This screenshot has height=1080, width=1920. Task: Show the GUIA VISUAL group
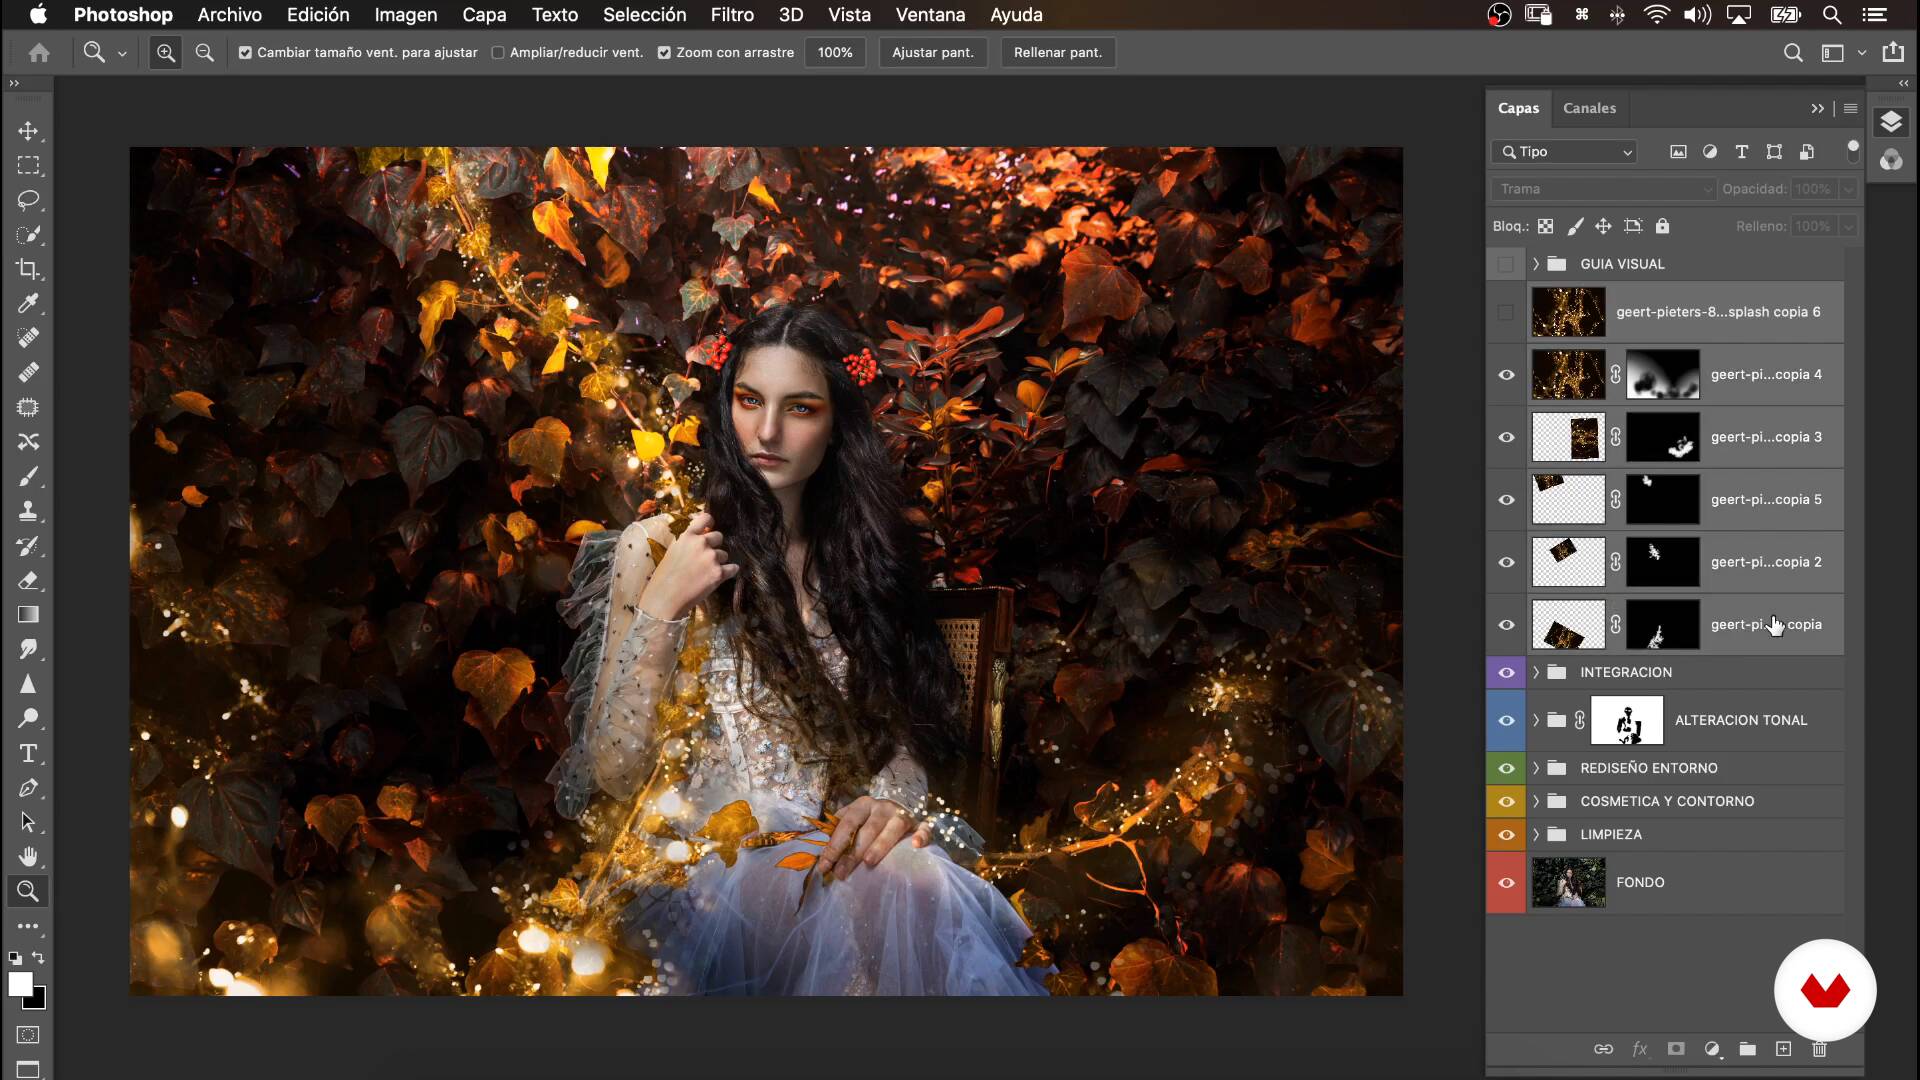coord(1506,264)
